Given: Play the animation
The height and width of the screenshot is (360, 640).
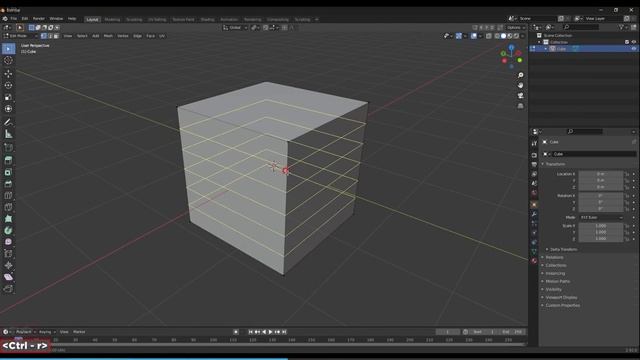Looking at the screenshot, I should (x=270, y=332).
